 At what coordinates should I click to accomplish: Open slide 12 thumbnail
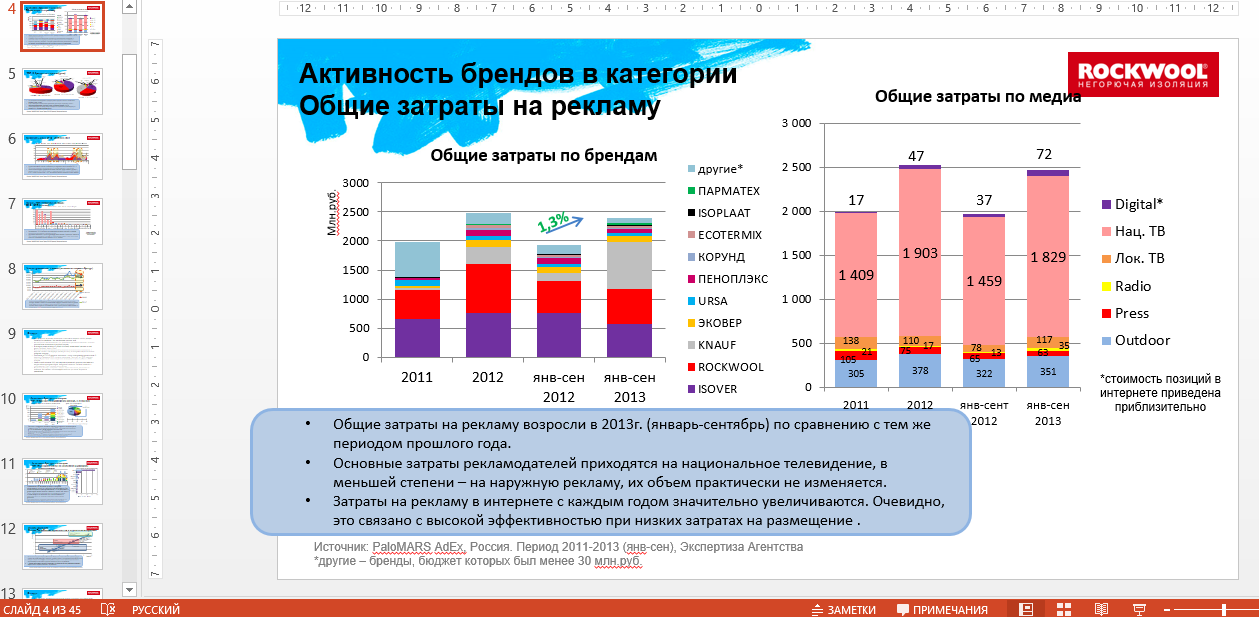click(62, 546)
